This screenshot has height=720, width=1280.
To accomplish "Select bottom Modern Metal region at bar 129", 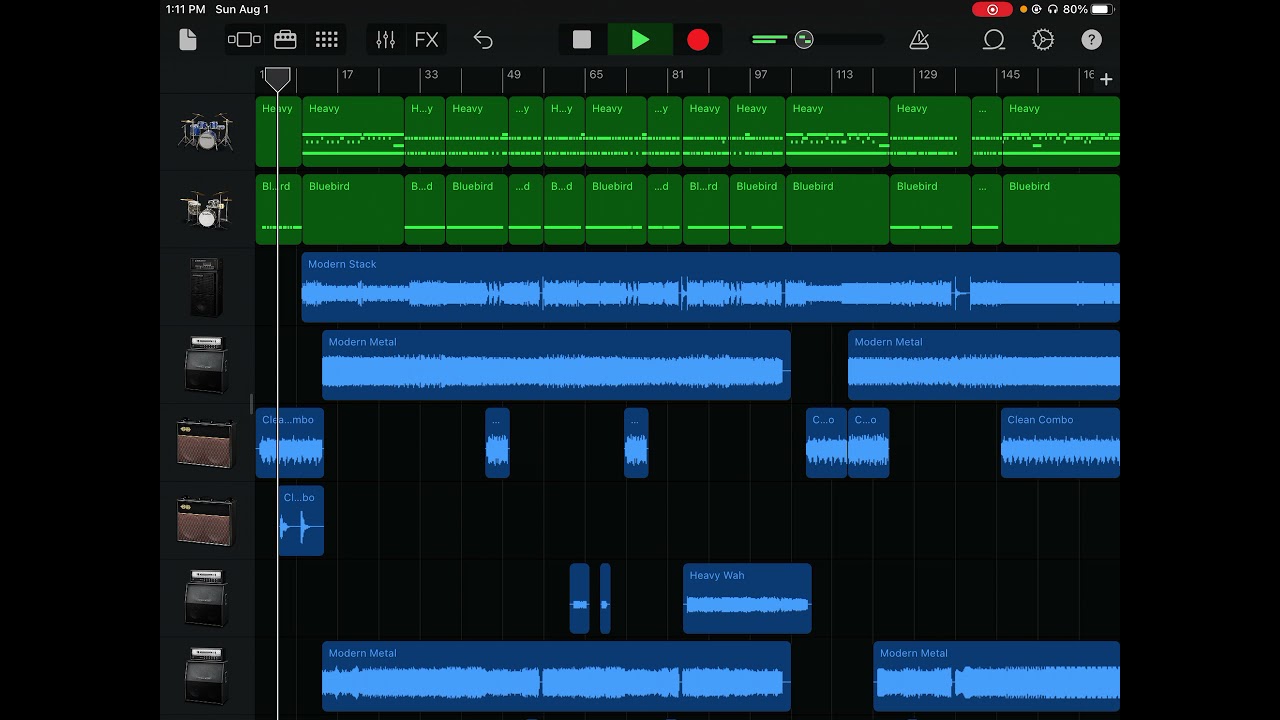I will click(997, 676).
